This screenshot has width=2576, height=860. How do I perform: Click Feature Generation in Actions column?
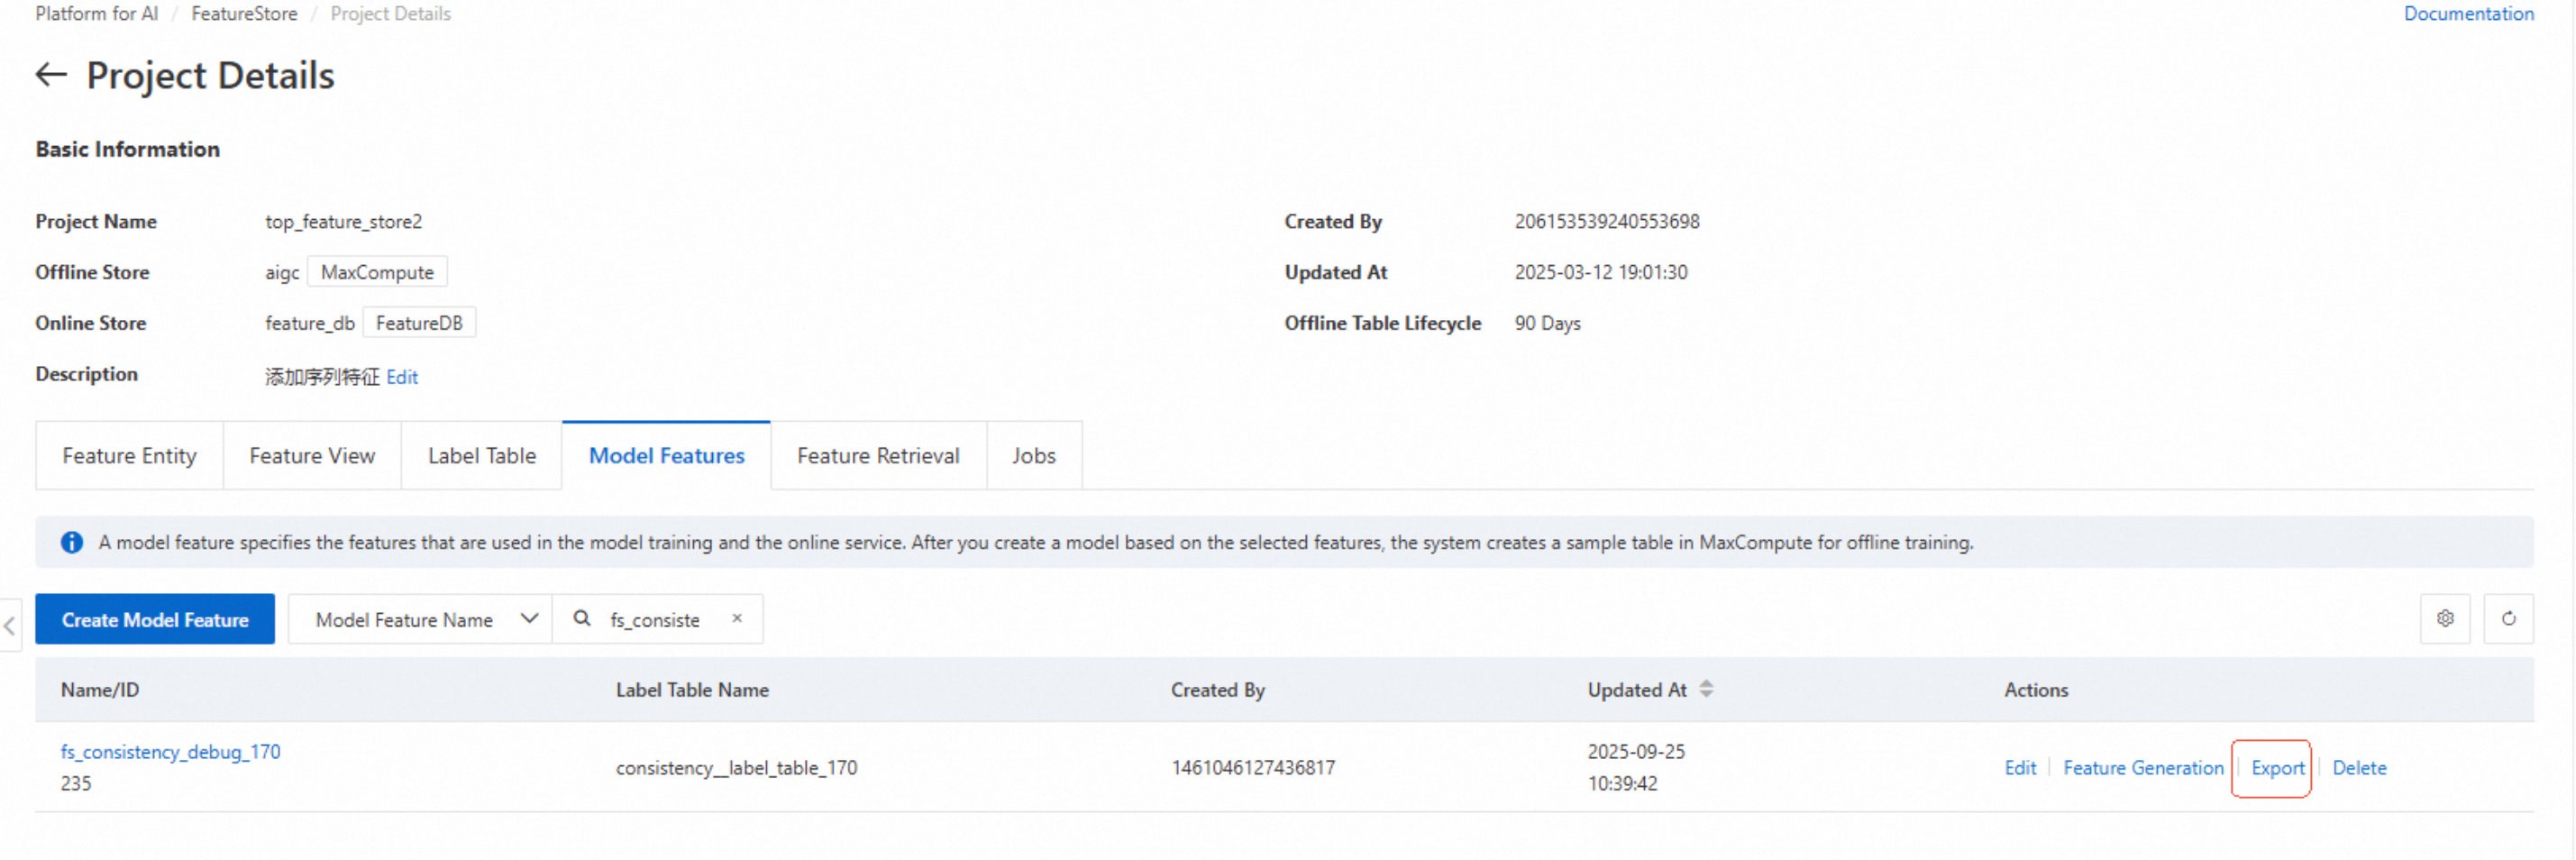coord(2142,768)
